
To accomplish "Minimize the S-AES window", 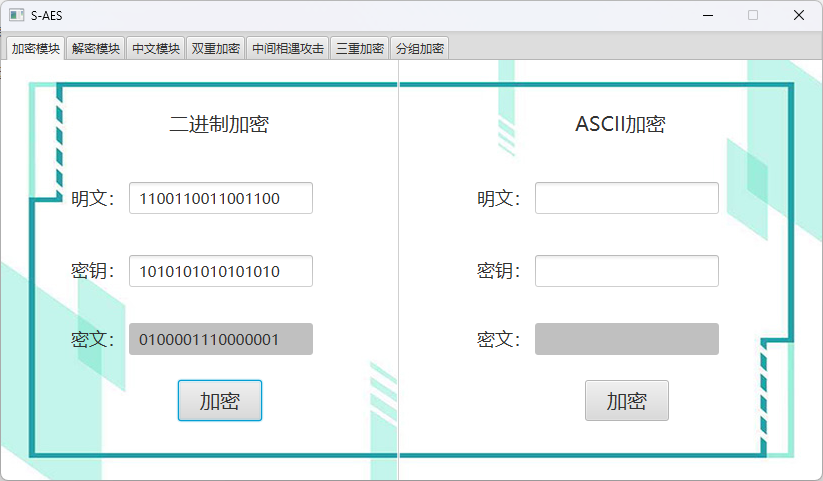I will pyautogui.click(x=708, y=15).
